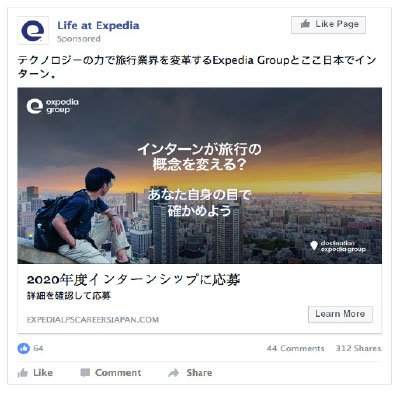This screenshot has height=400, width=400.
Task: Click the 2020年度インターンシップに応募 headline
Action: pyautogui.click(x=133, y=280)
